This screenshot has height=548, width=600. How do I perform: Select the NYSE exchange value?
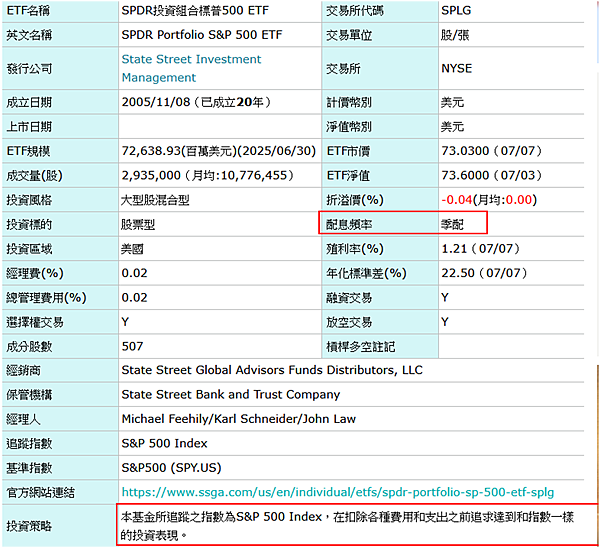456,68
